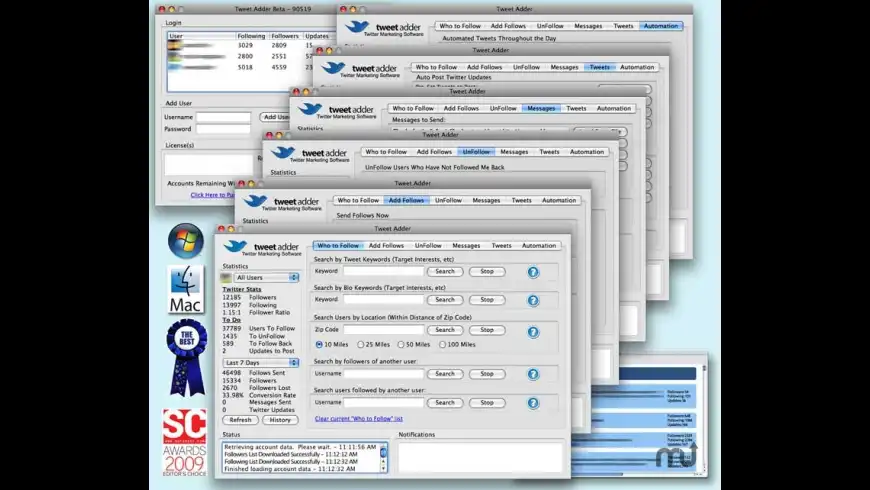Select highlighted UnFollow tab in UnFollow Users window
870x490 pixels.
(x=476, y=151)
